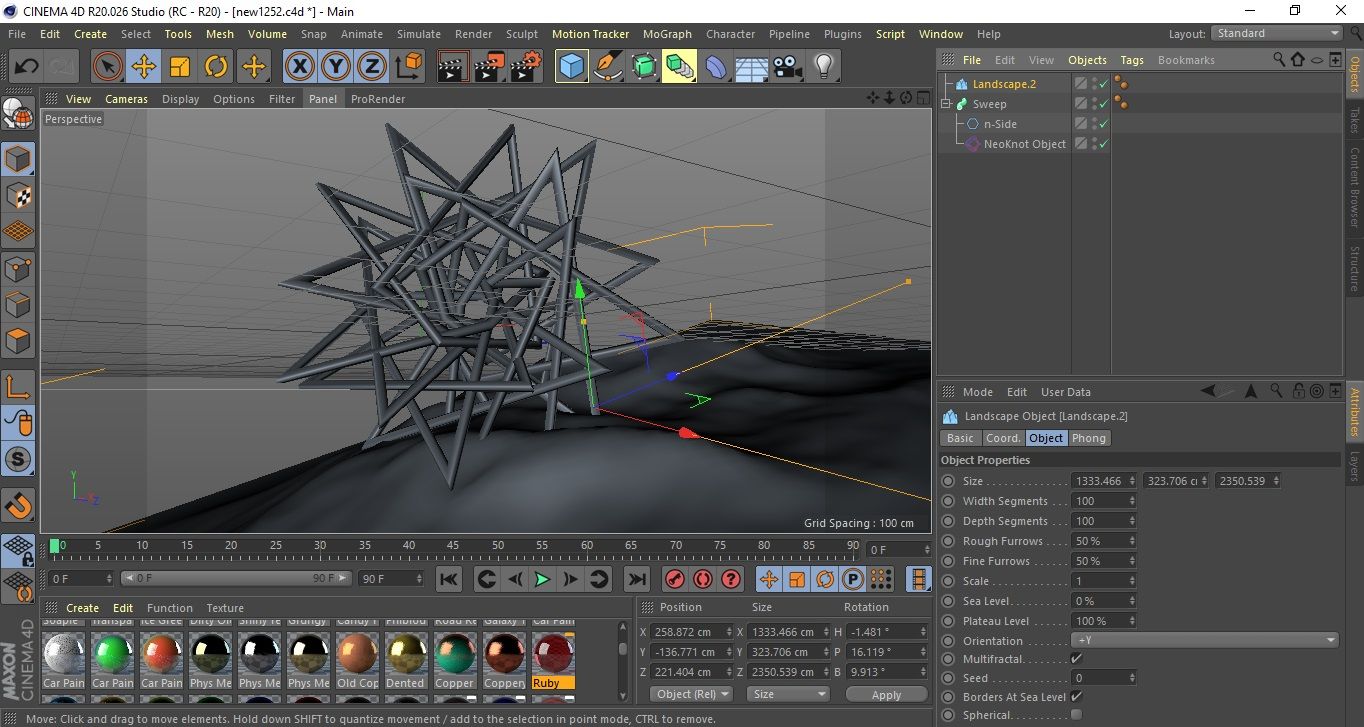Open Object Manager Tags menu
Viewport: 1364px width, 727px height.
pyautogui.click(x=1131, y=60)
